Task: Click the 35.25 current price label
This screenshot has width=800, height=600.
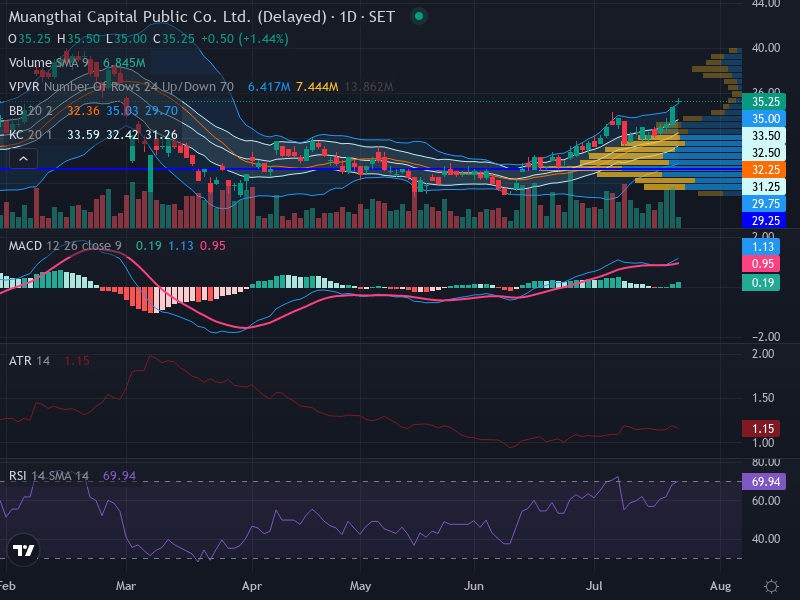Action: [x=764, y=102]
